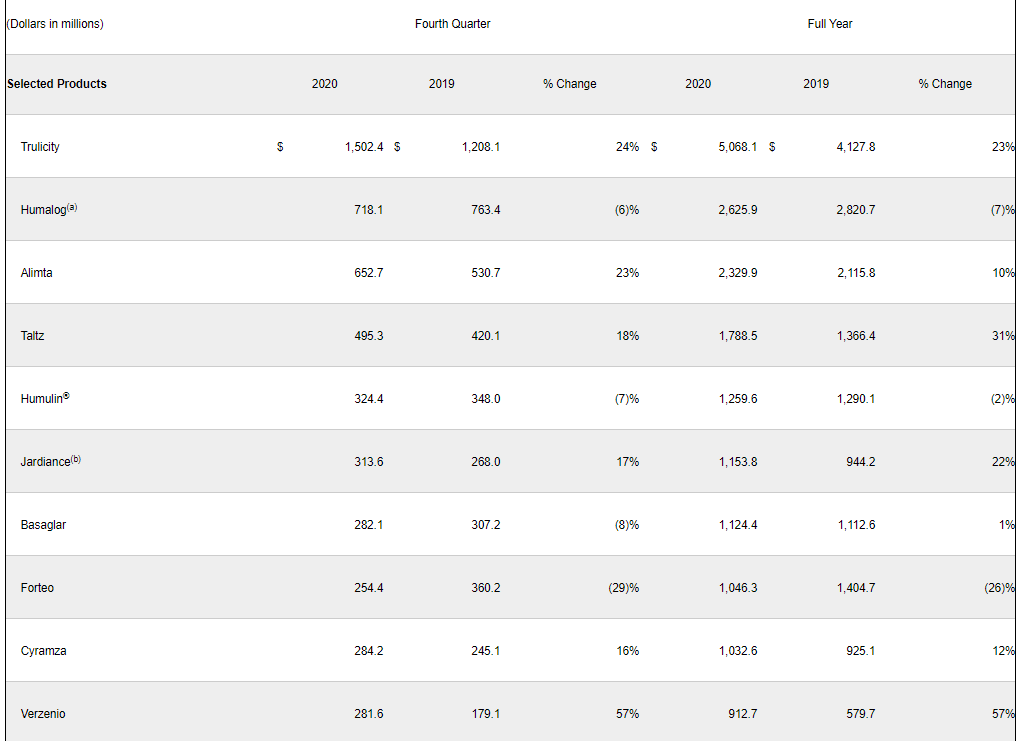Click the Full Year column header
1021x741 pixels.
(830, 24)
